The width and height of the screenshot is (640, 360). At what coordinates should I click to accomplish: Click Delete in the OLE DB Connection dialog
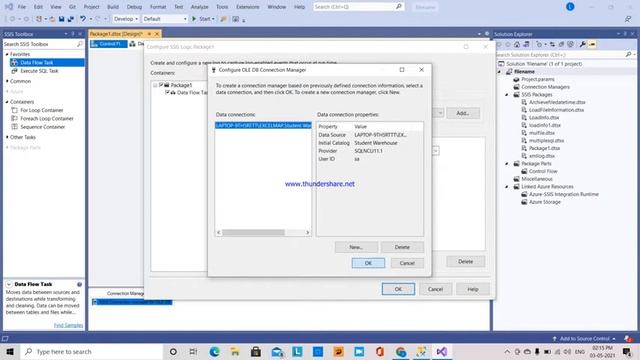(x=402, y=247)
